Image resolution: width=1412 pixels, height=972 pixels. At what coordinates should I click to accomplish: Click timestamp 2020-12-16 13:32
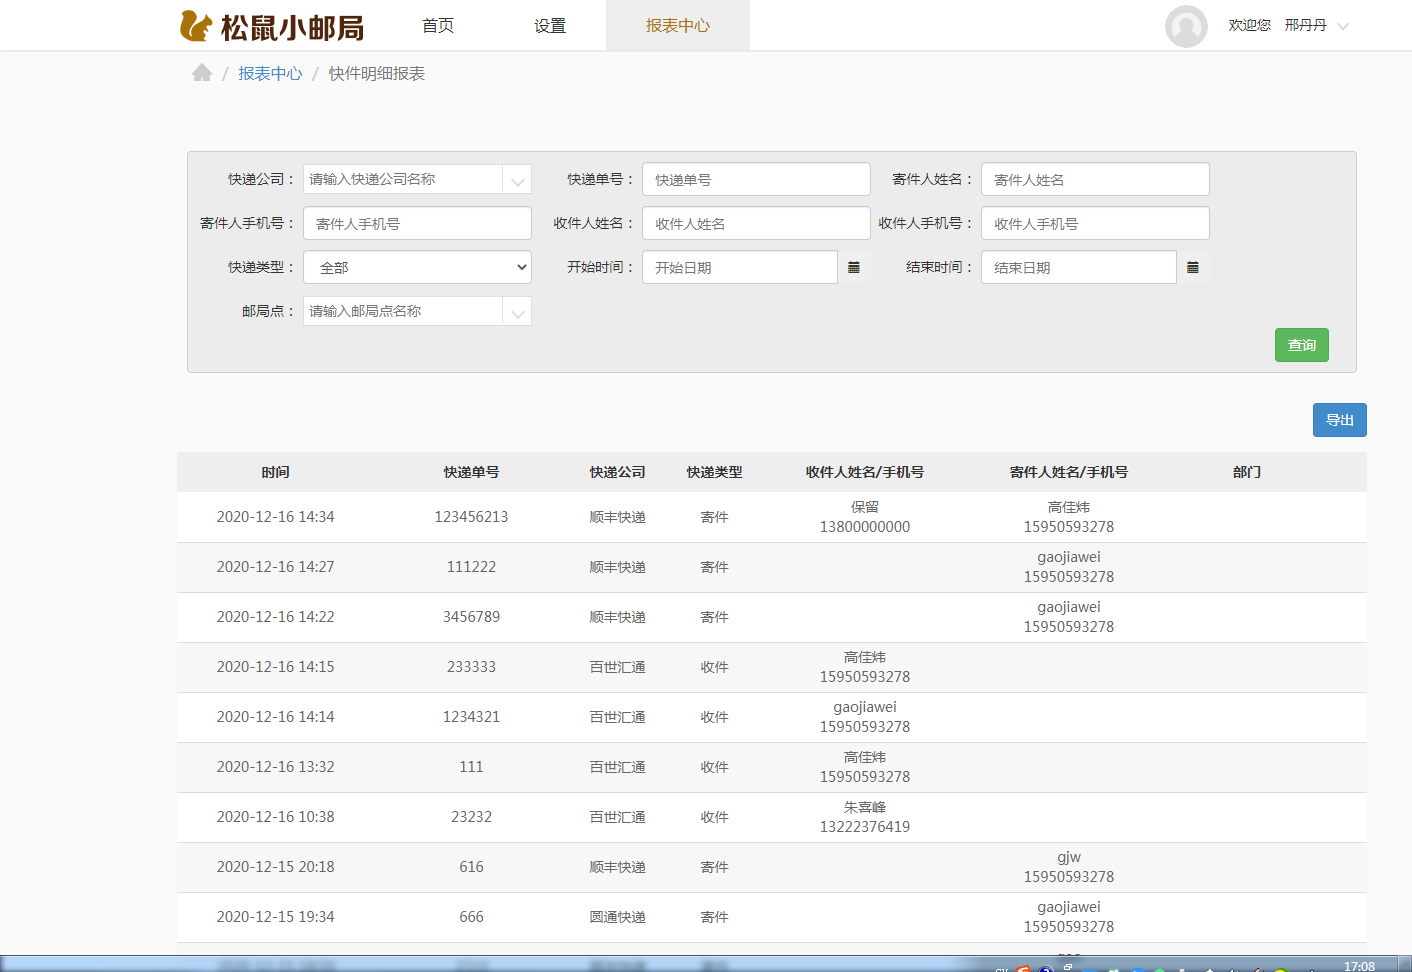click(276, 767)
